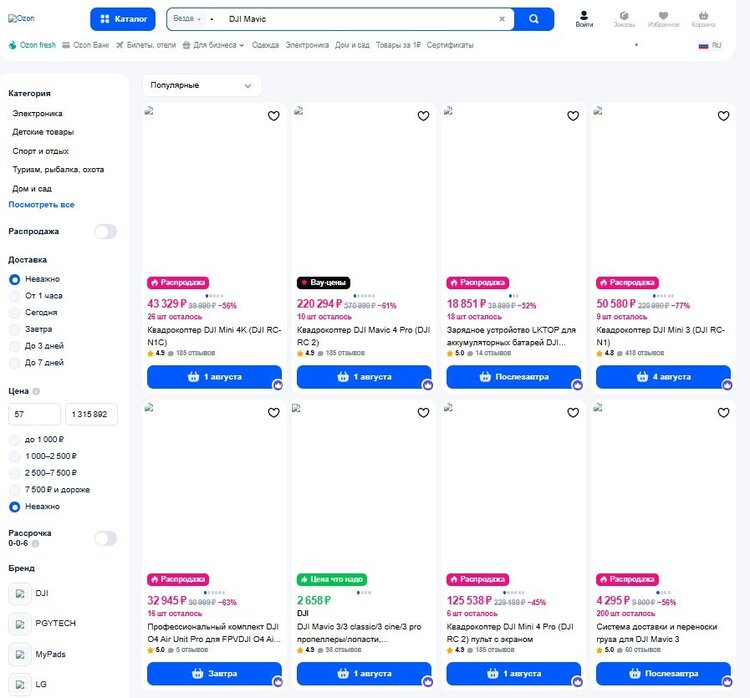The height and width of the screenshot is (698, 750).
Task: Click the PGYTECH brand logo icon
Action: pyautogui.click(x=20, y=624)
